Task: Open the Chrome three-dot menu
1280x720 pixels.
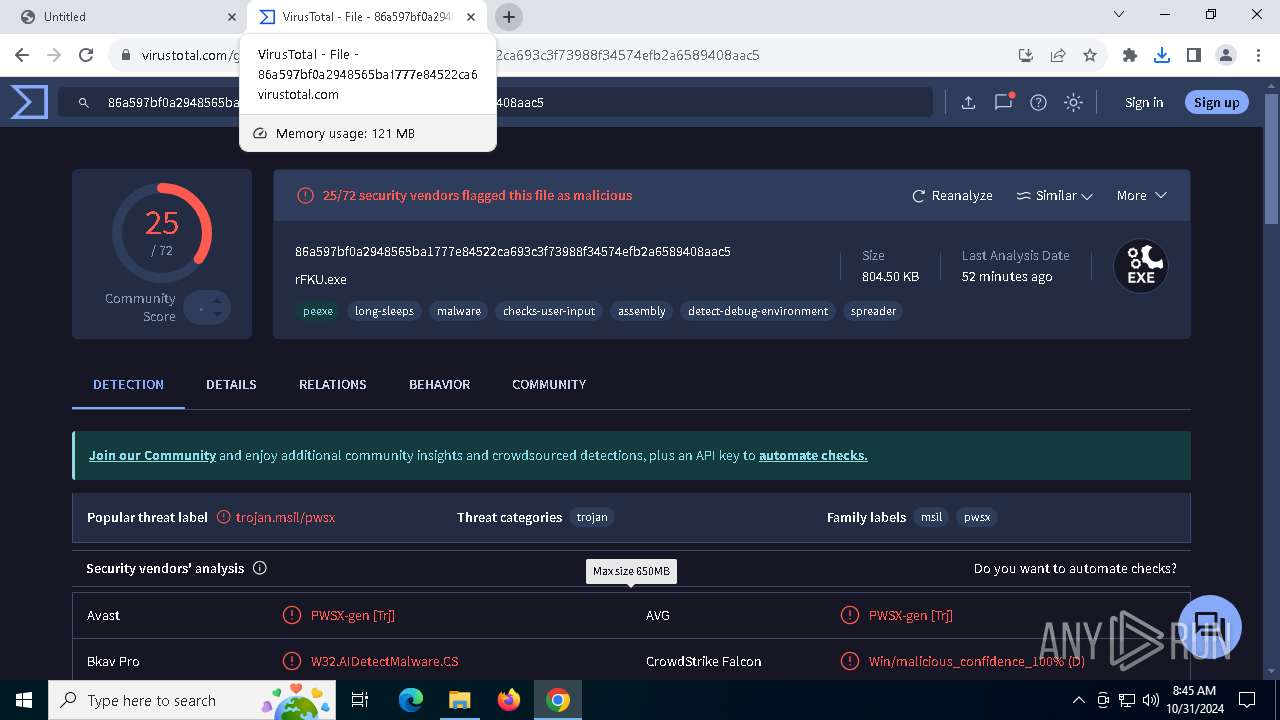Action: pyautogui.click(x=1258, y=55)
